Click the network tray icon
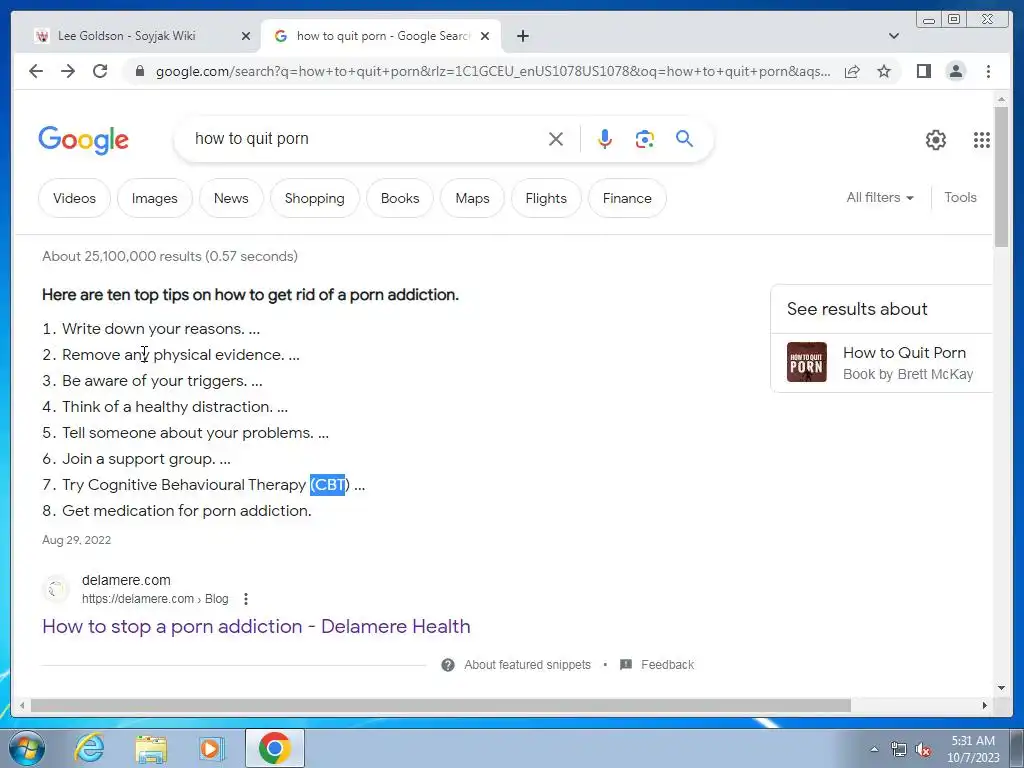1024x768 pixels. 899,749
